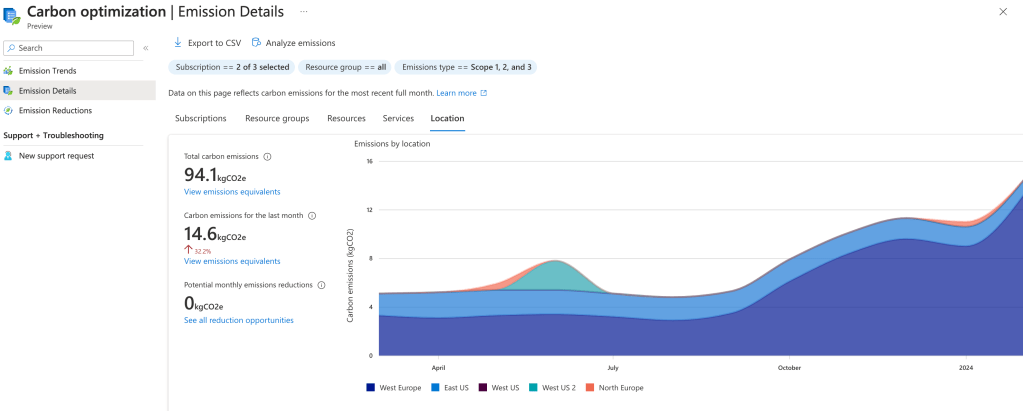
Task: Open the Emissions type filter pill
Action: point(466,67)
